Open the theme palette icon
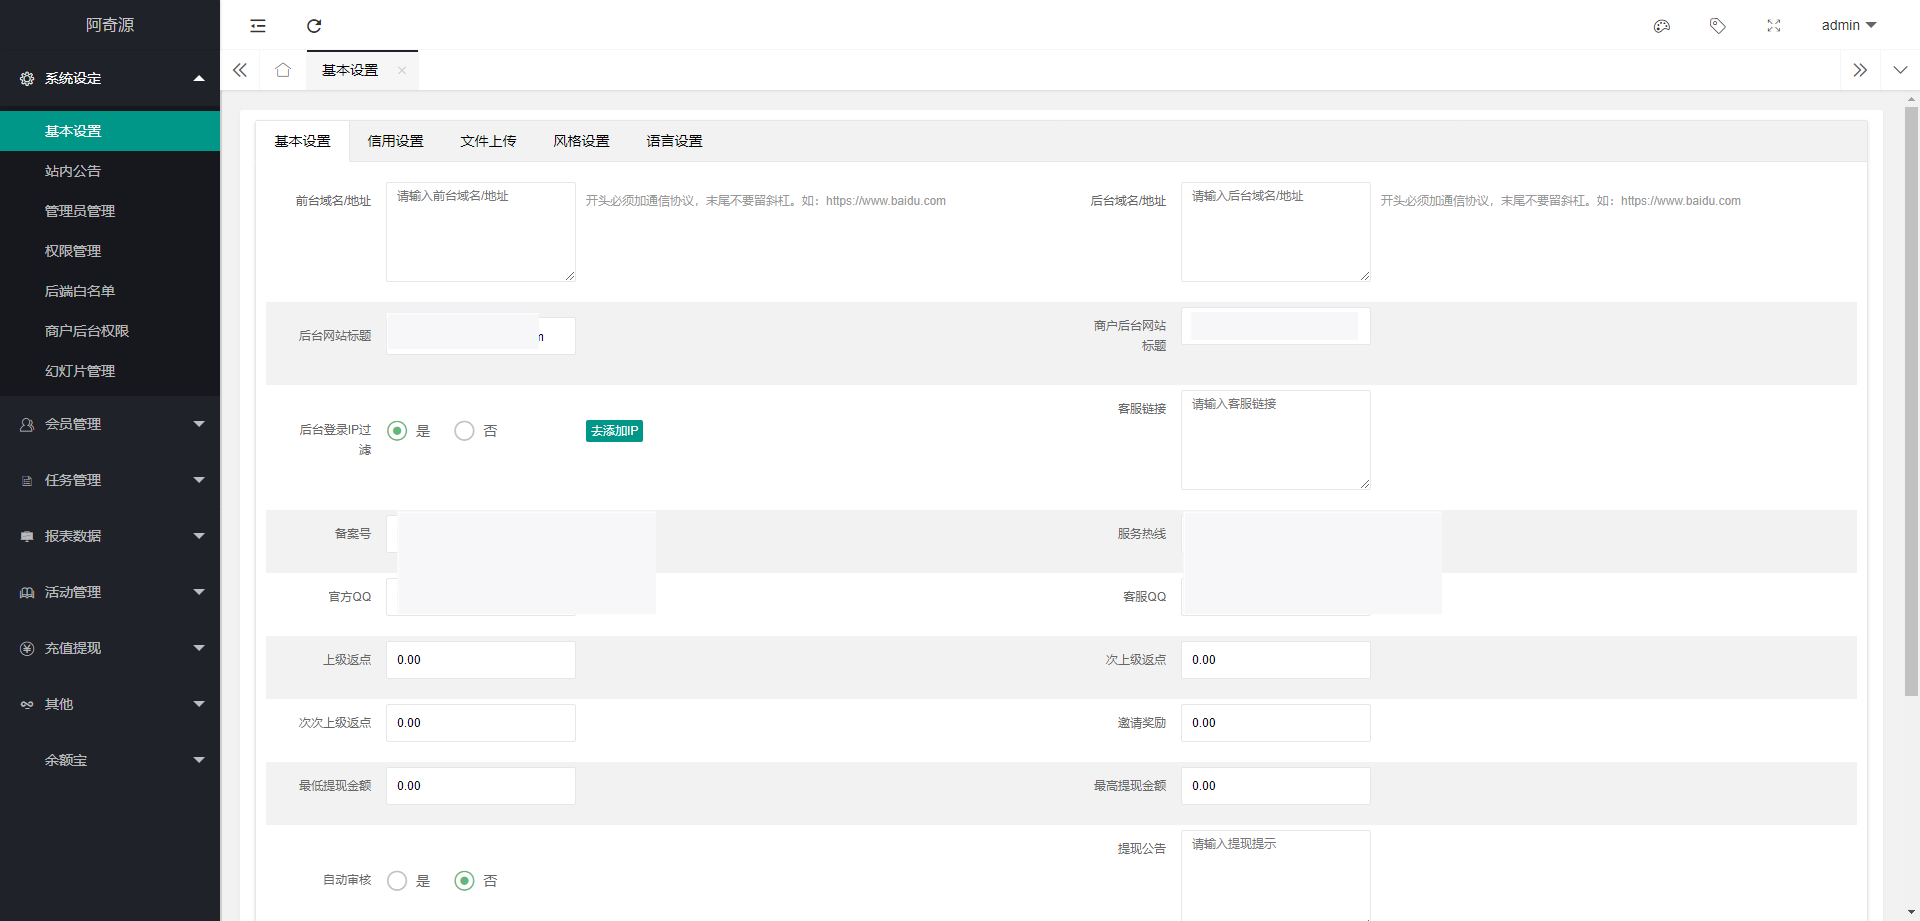Screen dimensions: 1920x921 point(1661,26)
